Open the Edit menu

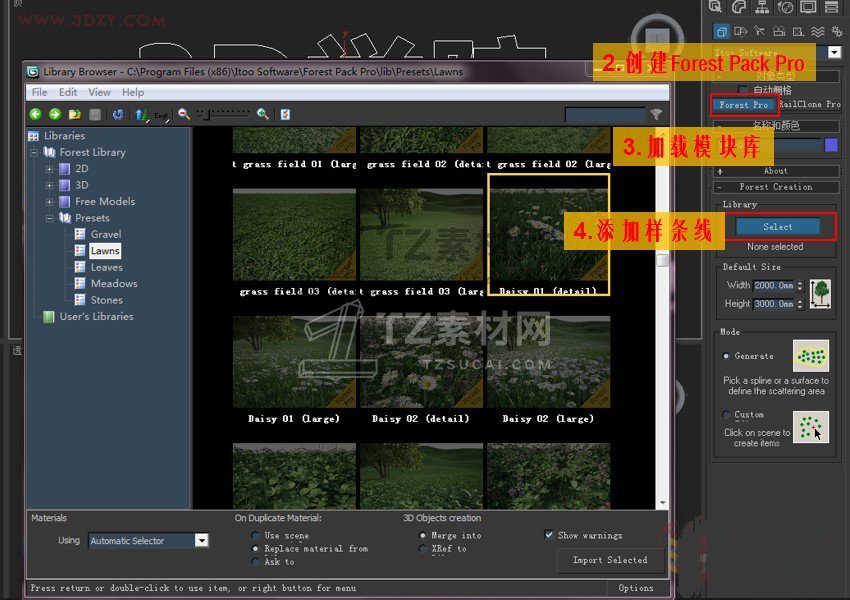click(x=68, y=92)
